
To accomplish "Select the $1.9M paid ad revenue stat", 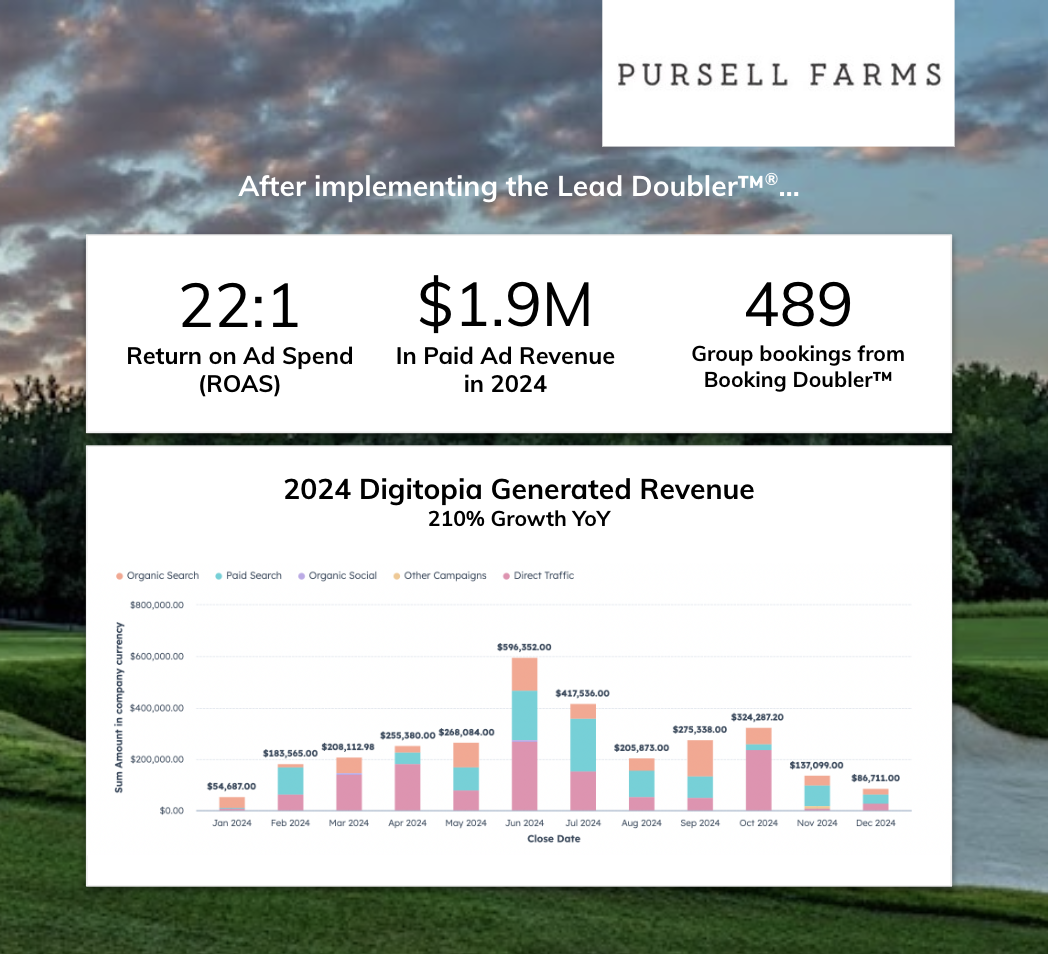I will pos(505,306).
